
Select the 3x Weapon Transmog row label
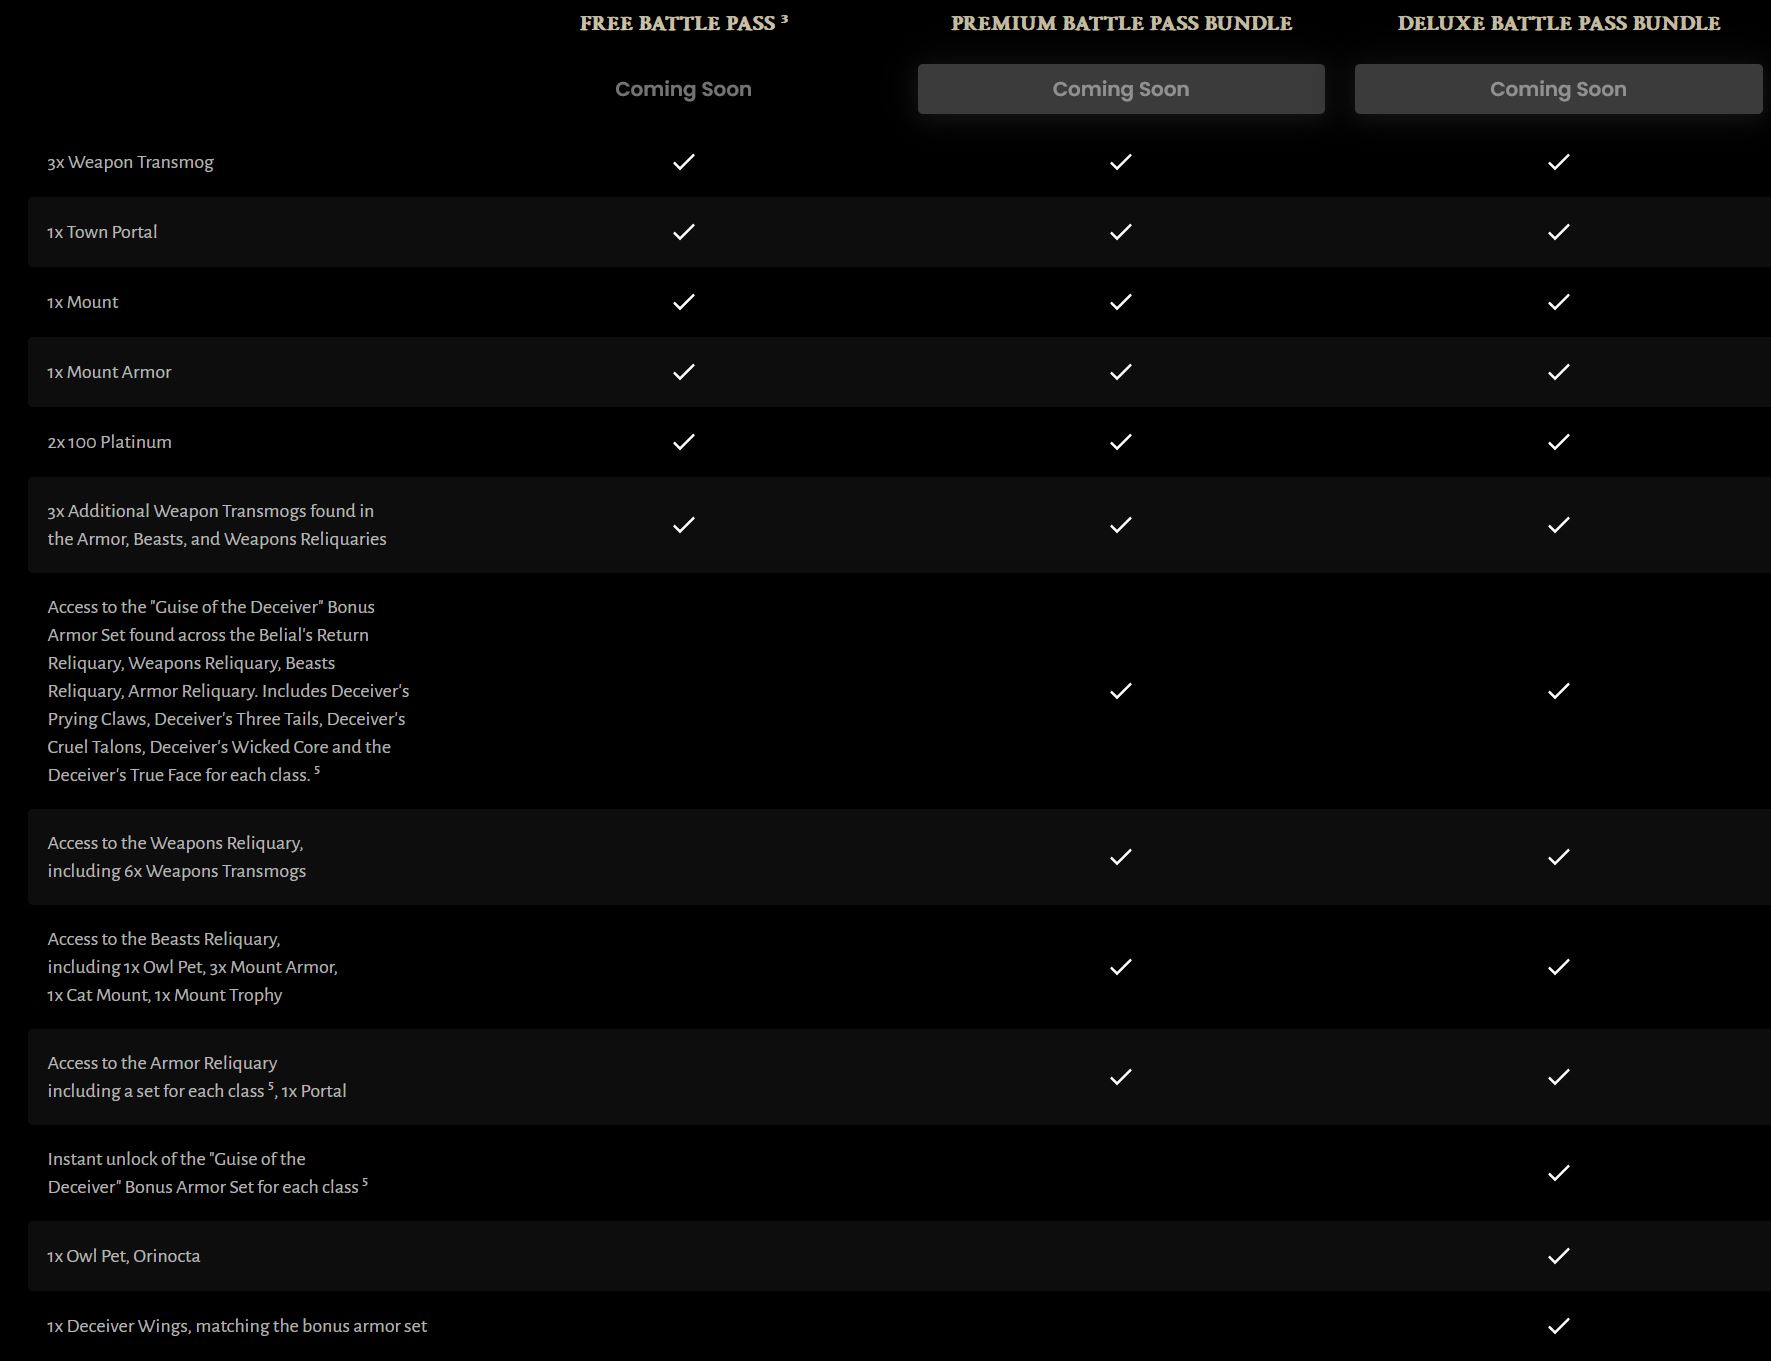coord(130,162)
